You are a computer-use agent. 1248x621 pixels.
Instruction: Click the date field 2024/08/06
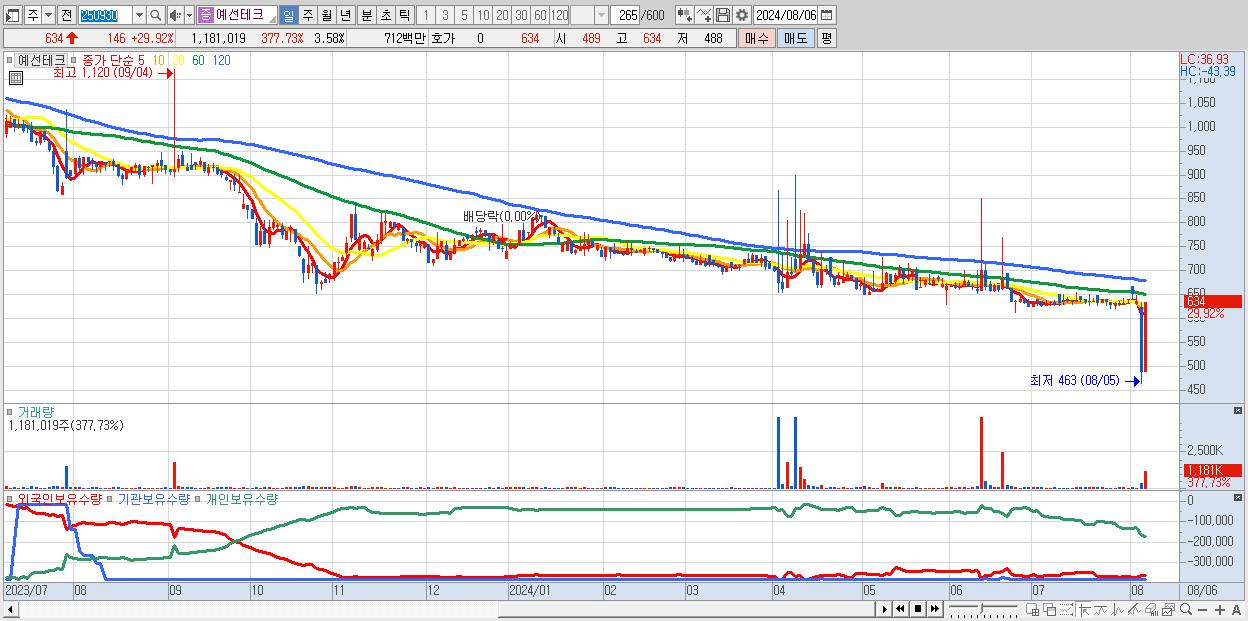[786, 15]
